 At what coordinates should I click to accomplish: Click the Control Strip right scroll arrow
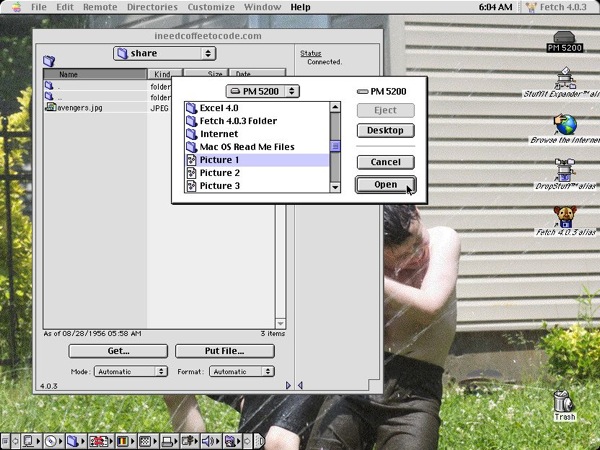coord(248,441)
